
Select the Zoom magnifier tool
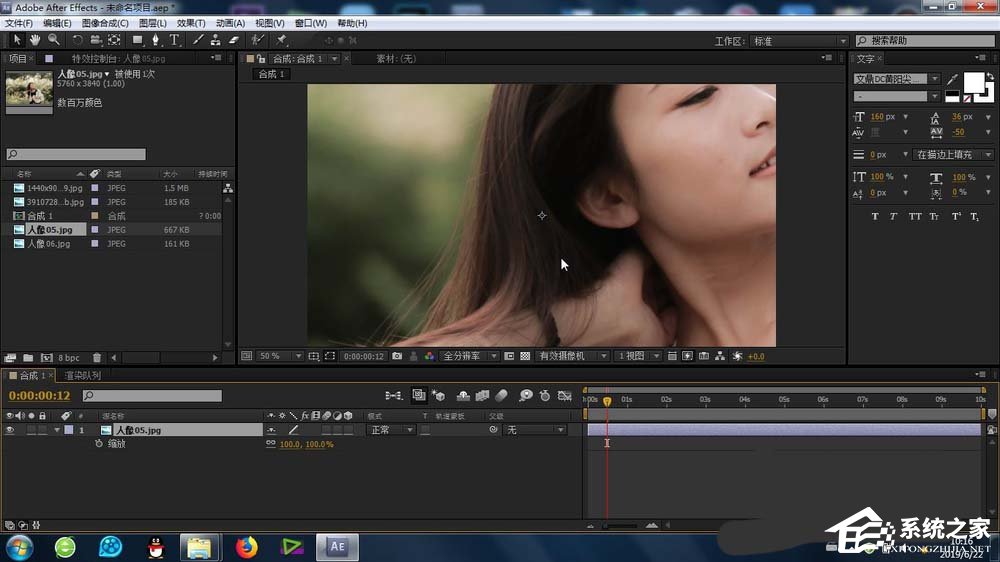53,40
